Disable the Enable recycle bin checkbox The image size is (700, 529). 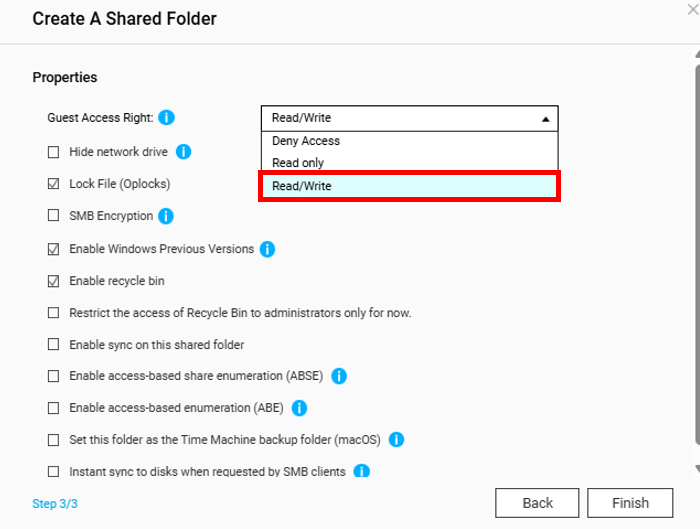click(x=54, y=281)
